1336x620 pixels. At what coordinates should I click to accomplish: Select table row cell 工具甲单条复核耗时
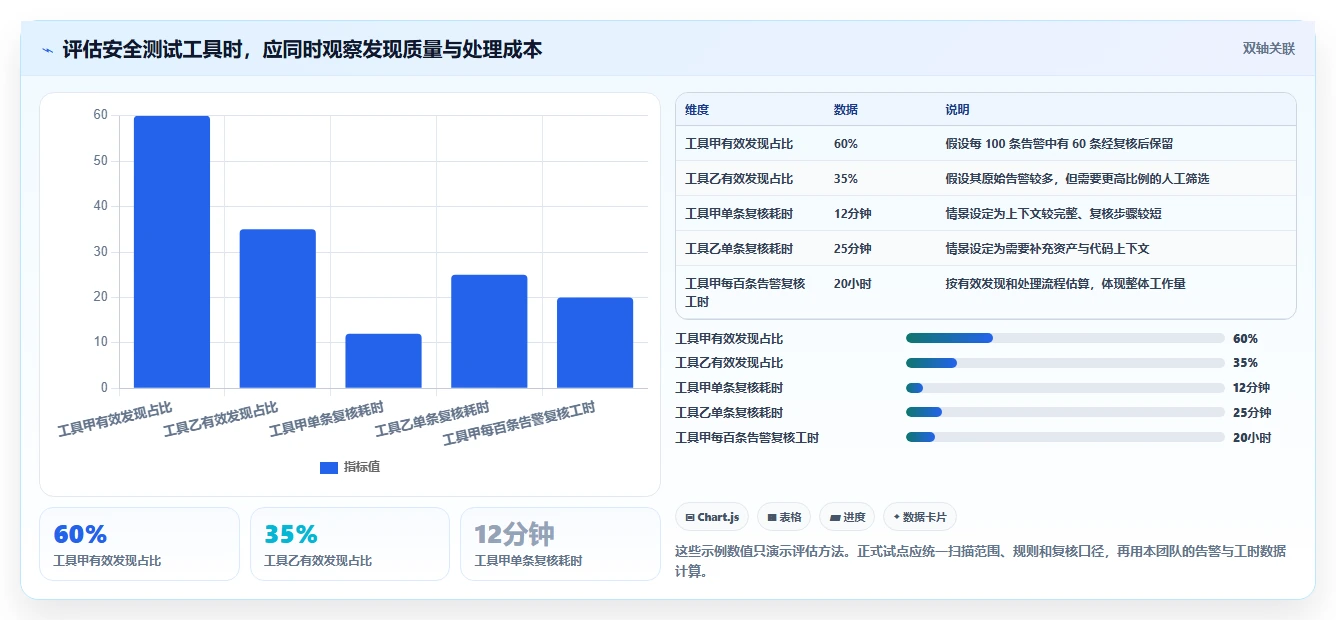click(x=739, y=214)
